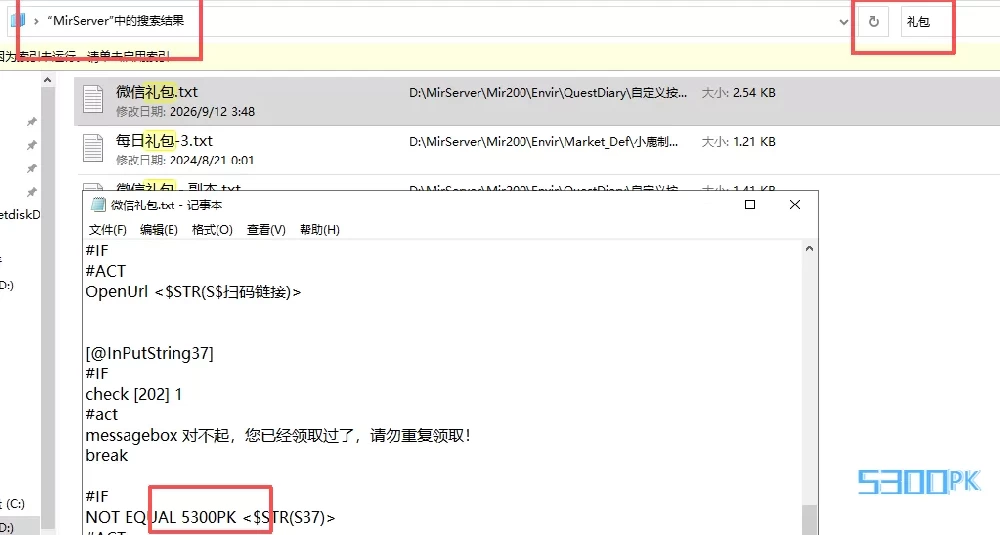Open the 帮助(H) menu in Notepad

tap(320, 230)
